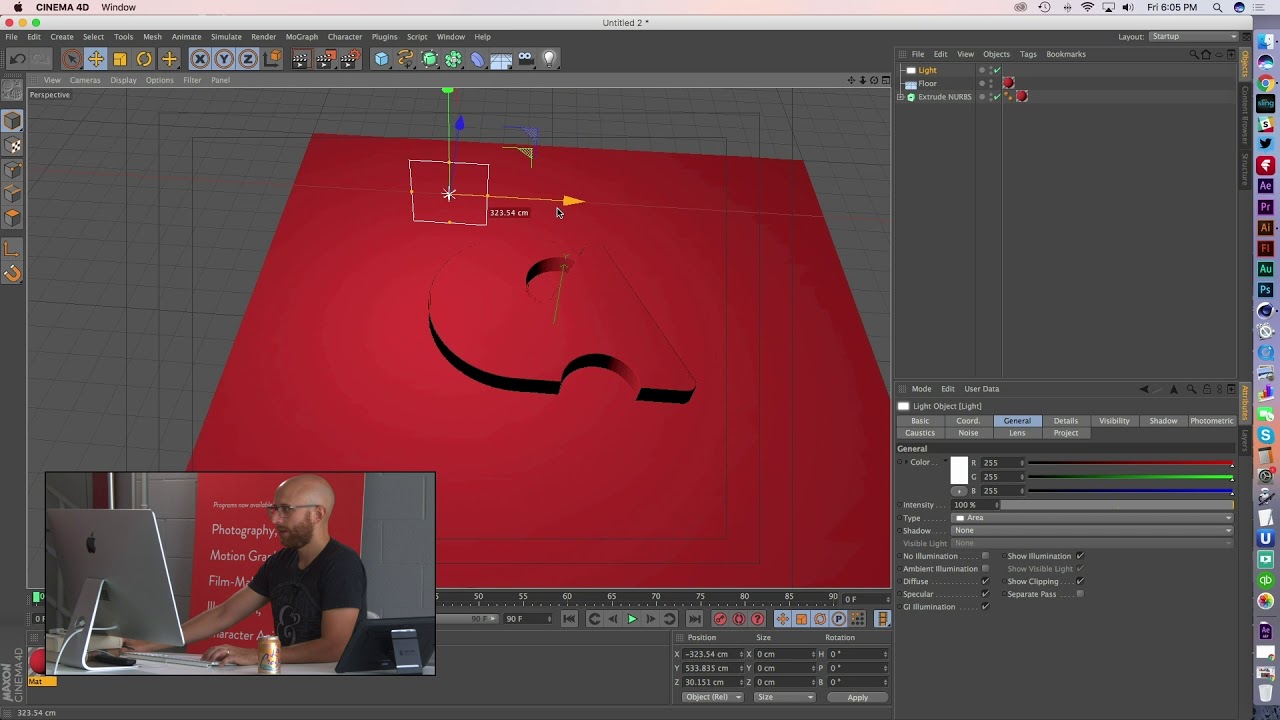Open the viewport Display menu
The height and width of the screenshot is (720, 1280).
pyautogui.click(x=123, y=80)
